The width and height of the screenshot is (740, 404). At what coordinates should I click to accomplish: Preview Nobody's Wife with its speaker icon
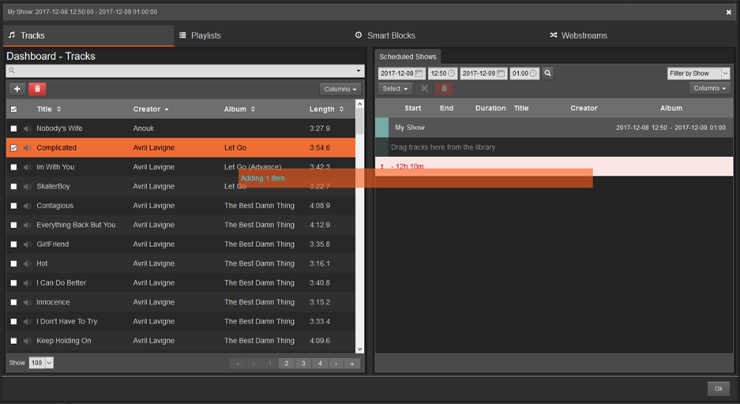click(x=27, y=129)
